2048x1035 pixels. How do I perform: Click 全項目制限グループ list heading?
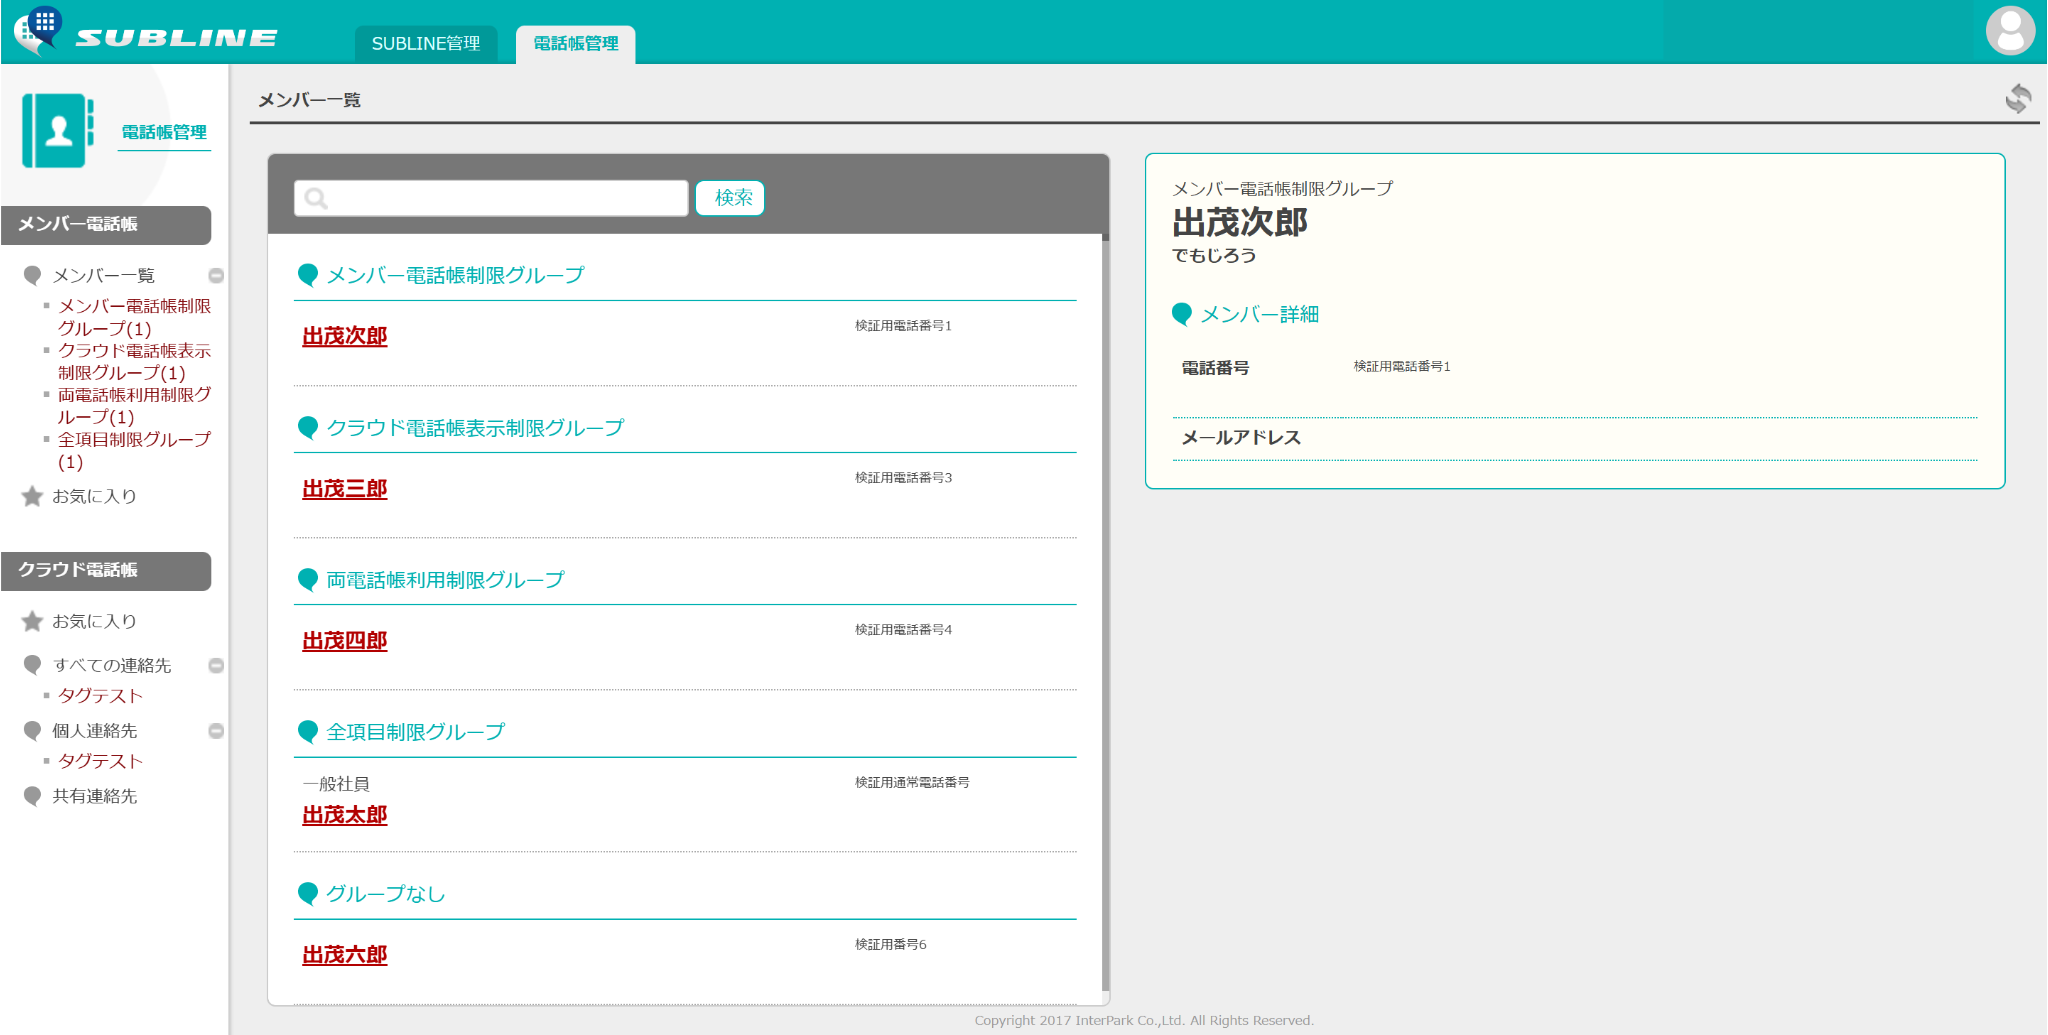pyautogui.click(x=415, y=733)
